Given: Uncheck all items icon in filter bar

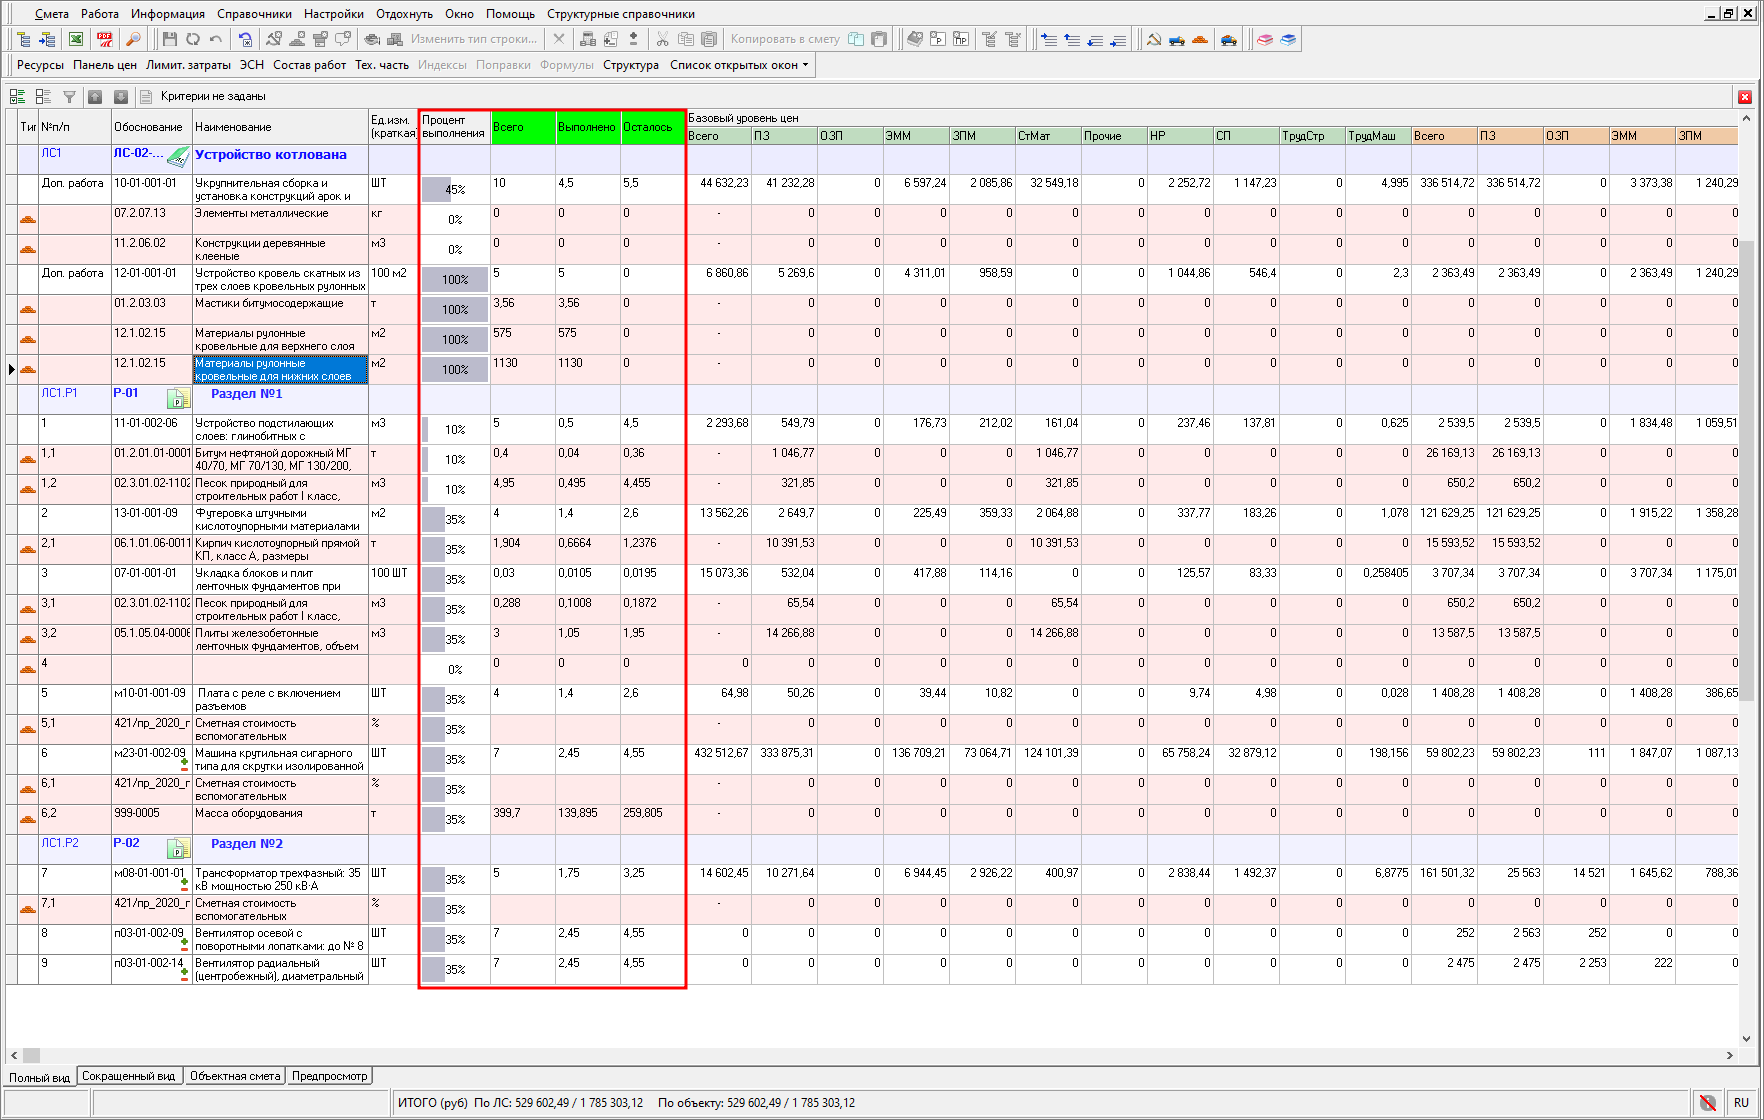Looking at the screenshot, I should (43, 97).
